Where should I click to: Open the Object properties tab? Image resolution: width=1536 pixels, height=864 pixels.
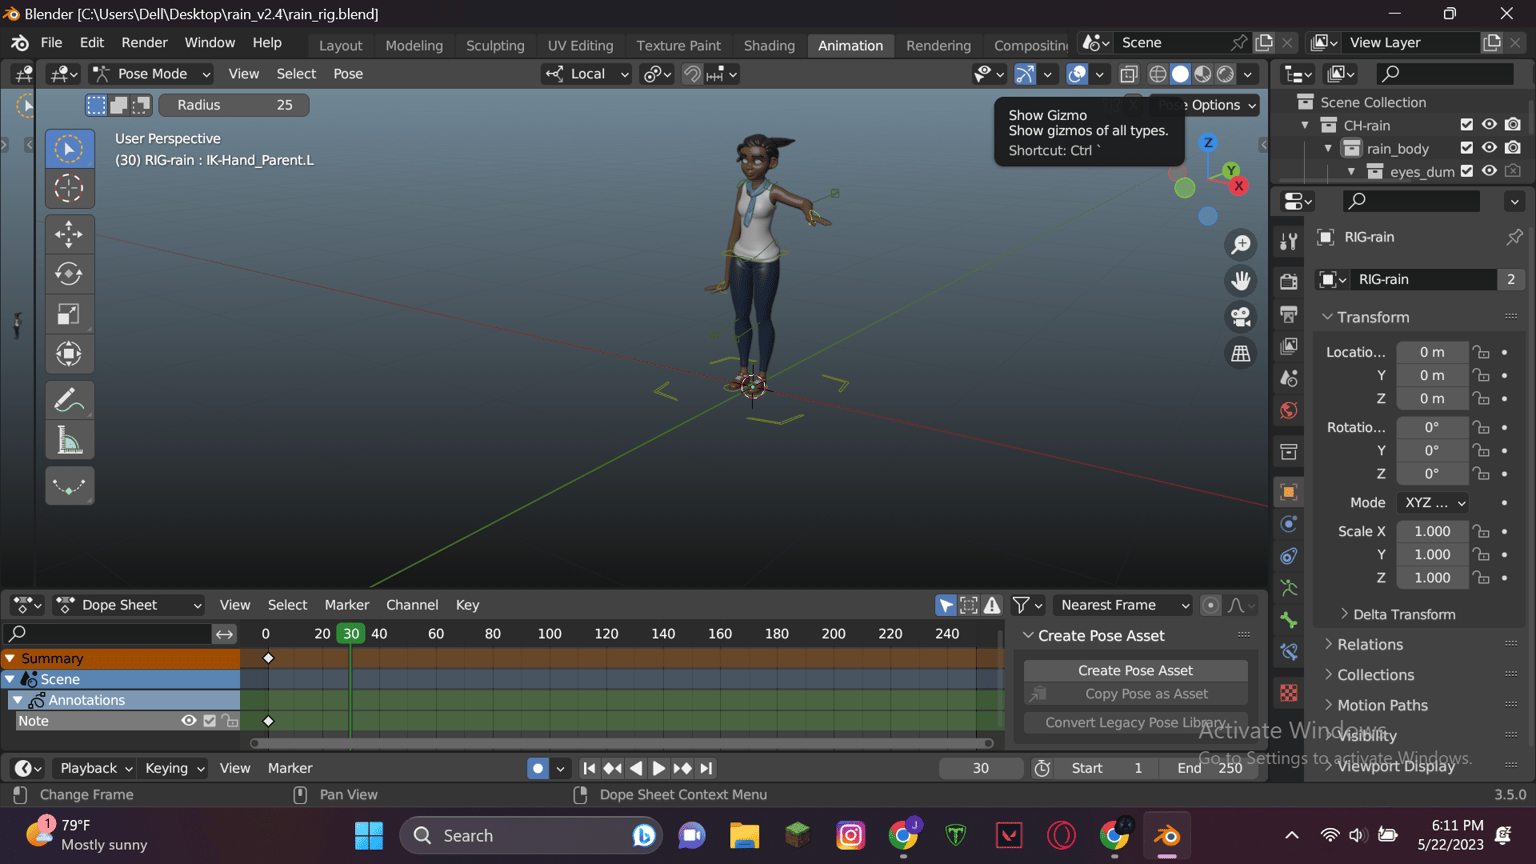pyautogui.click(x=1289, y=492)
